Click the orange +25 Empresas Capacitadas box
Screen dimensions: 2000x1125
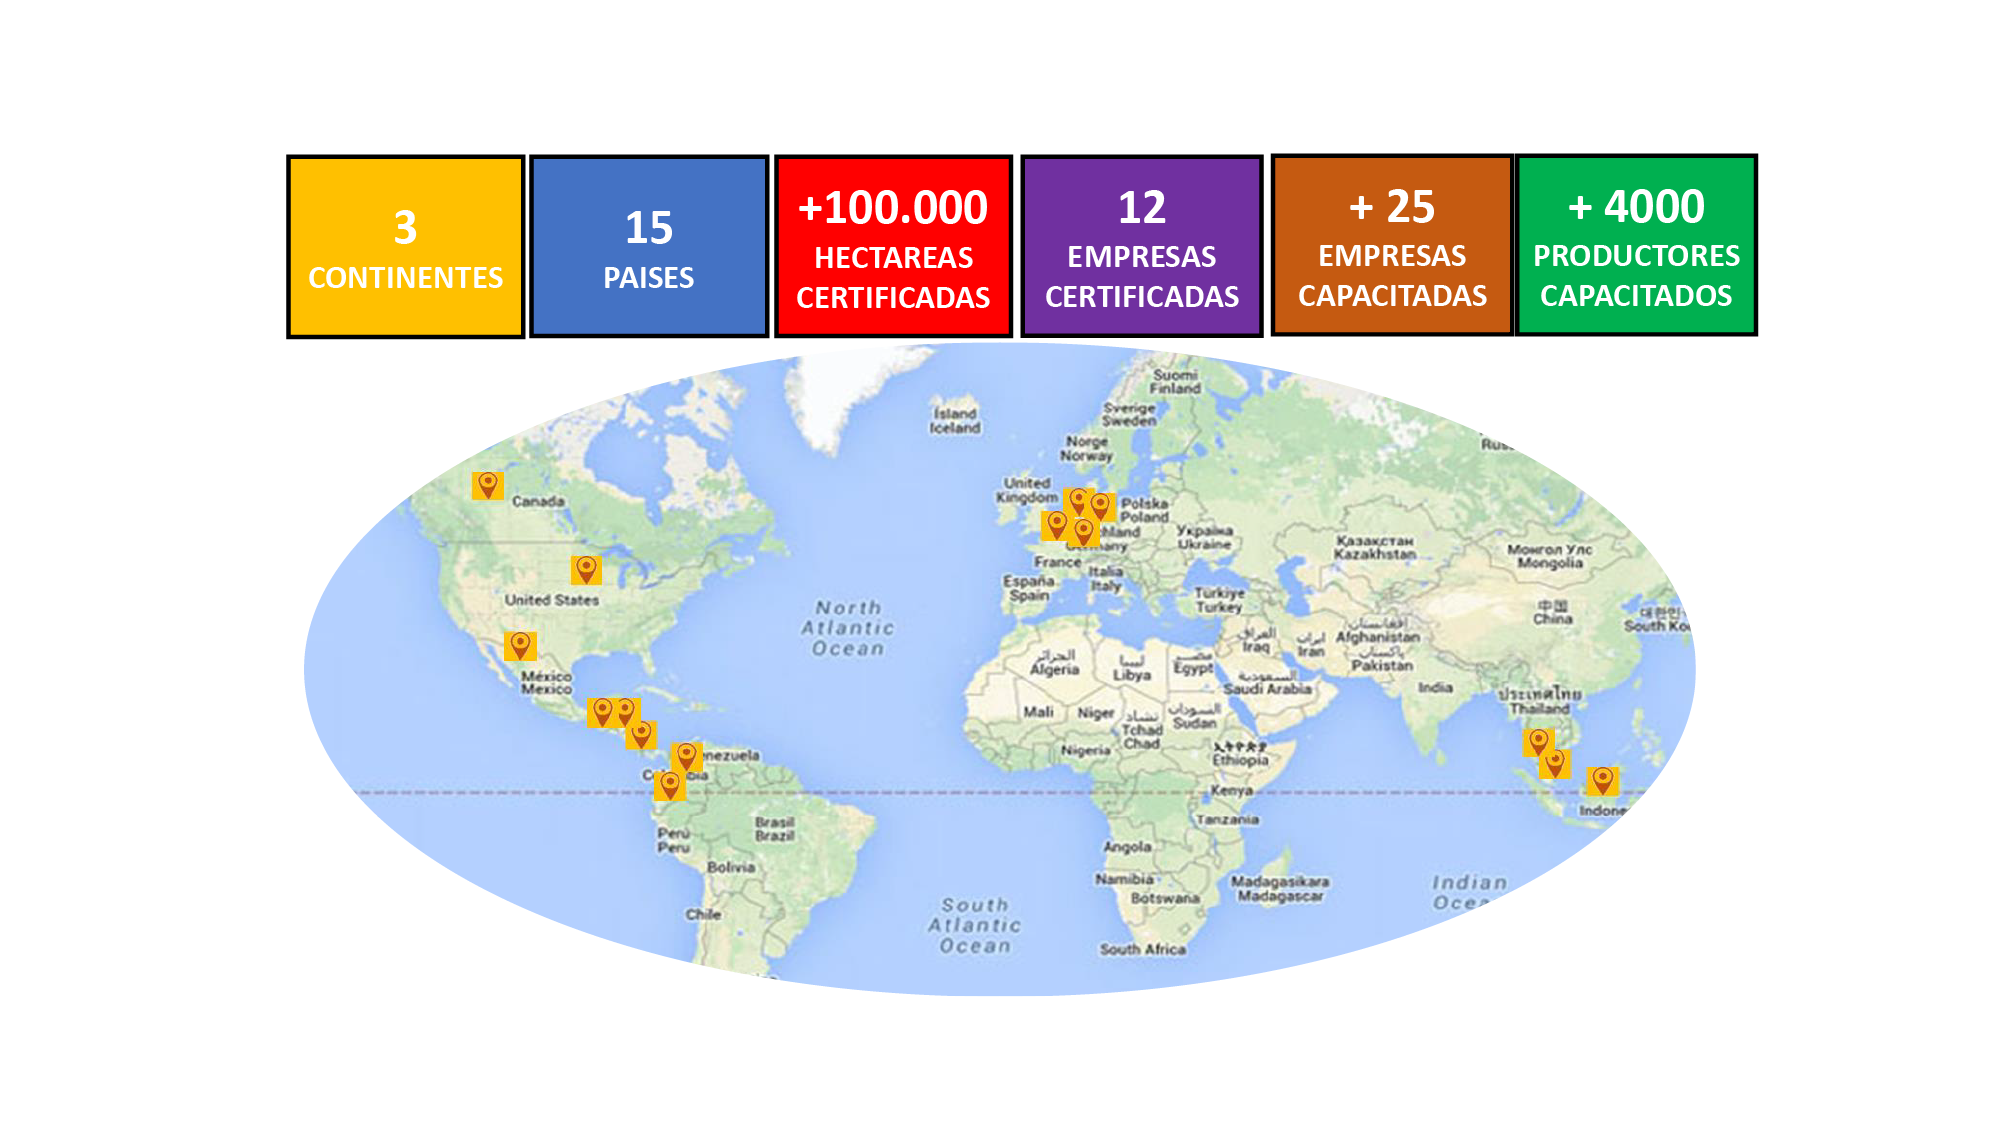1392,245
